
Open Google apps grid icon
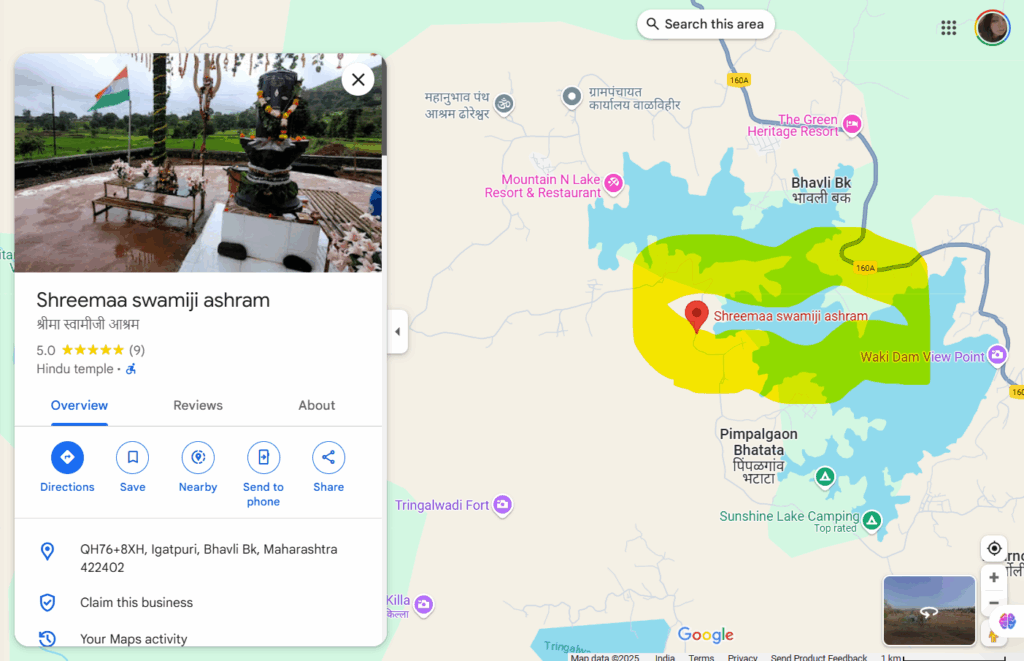948,27
